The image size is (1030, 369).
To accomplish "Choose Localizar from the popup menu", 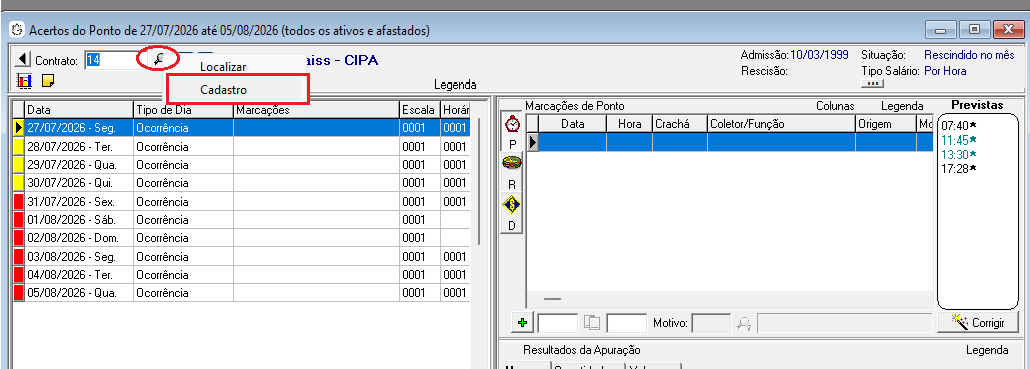I will (223, 66).
